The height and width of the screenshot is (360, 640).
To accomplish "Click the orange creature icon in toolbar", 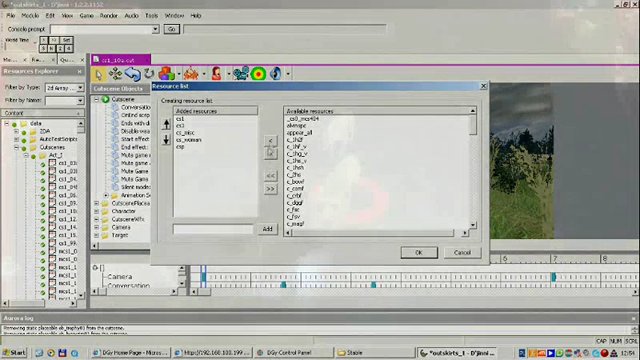I will [x=191, y=74].
